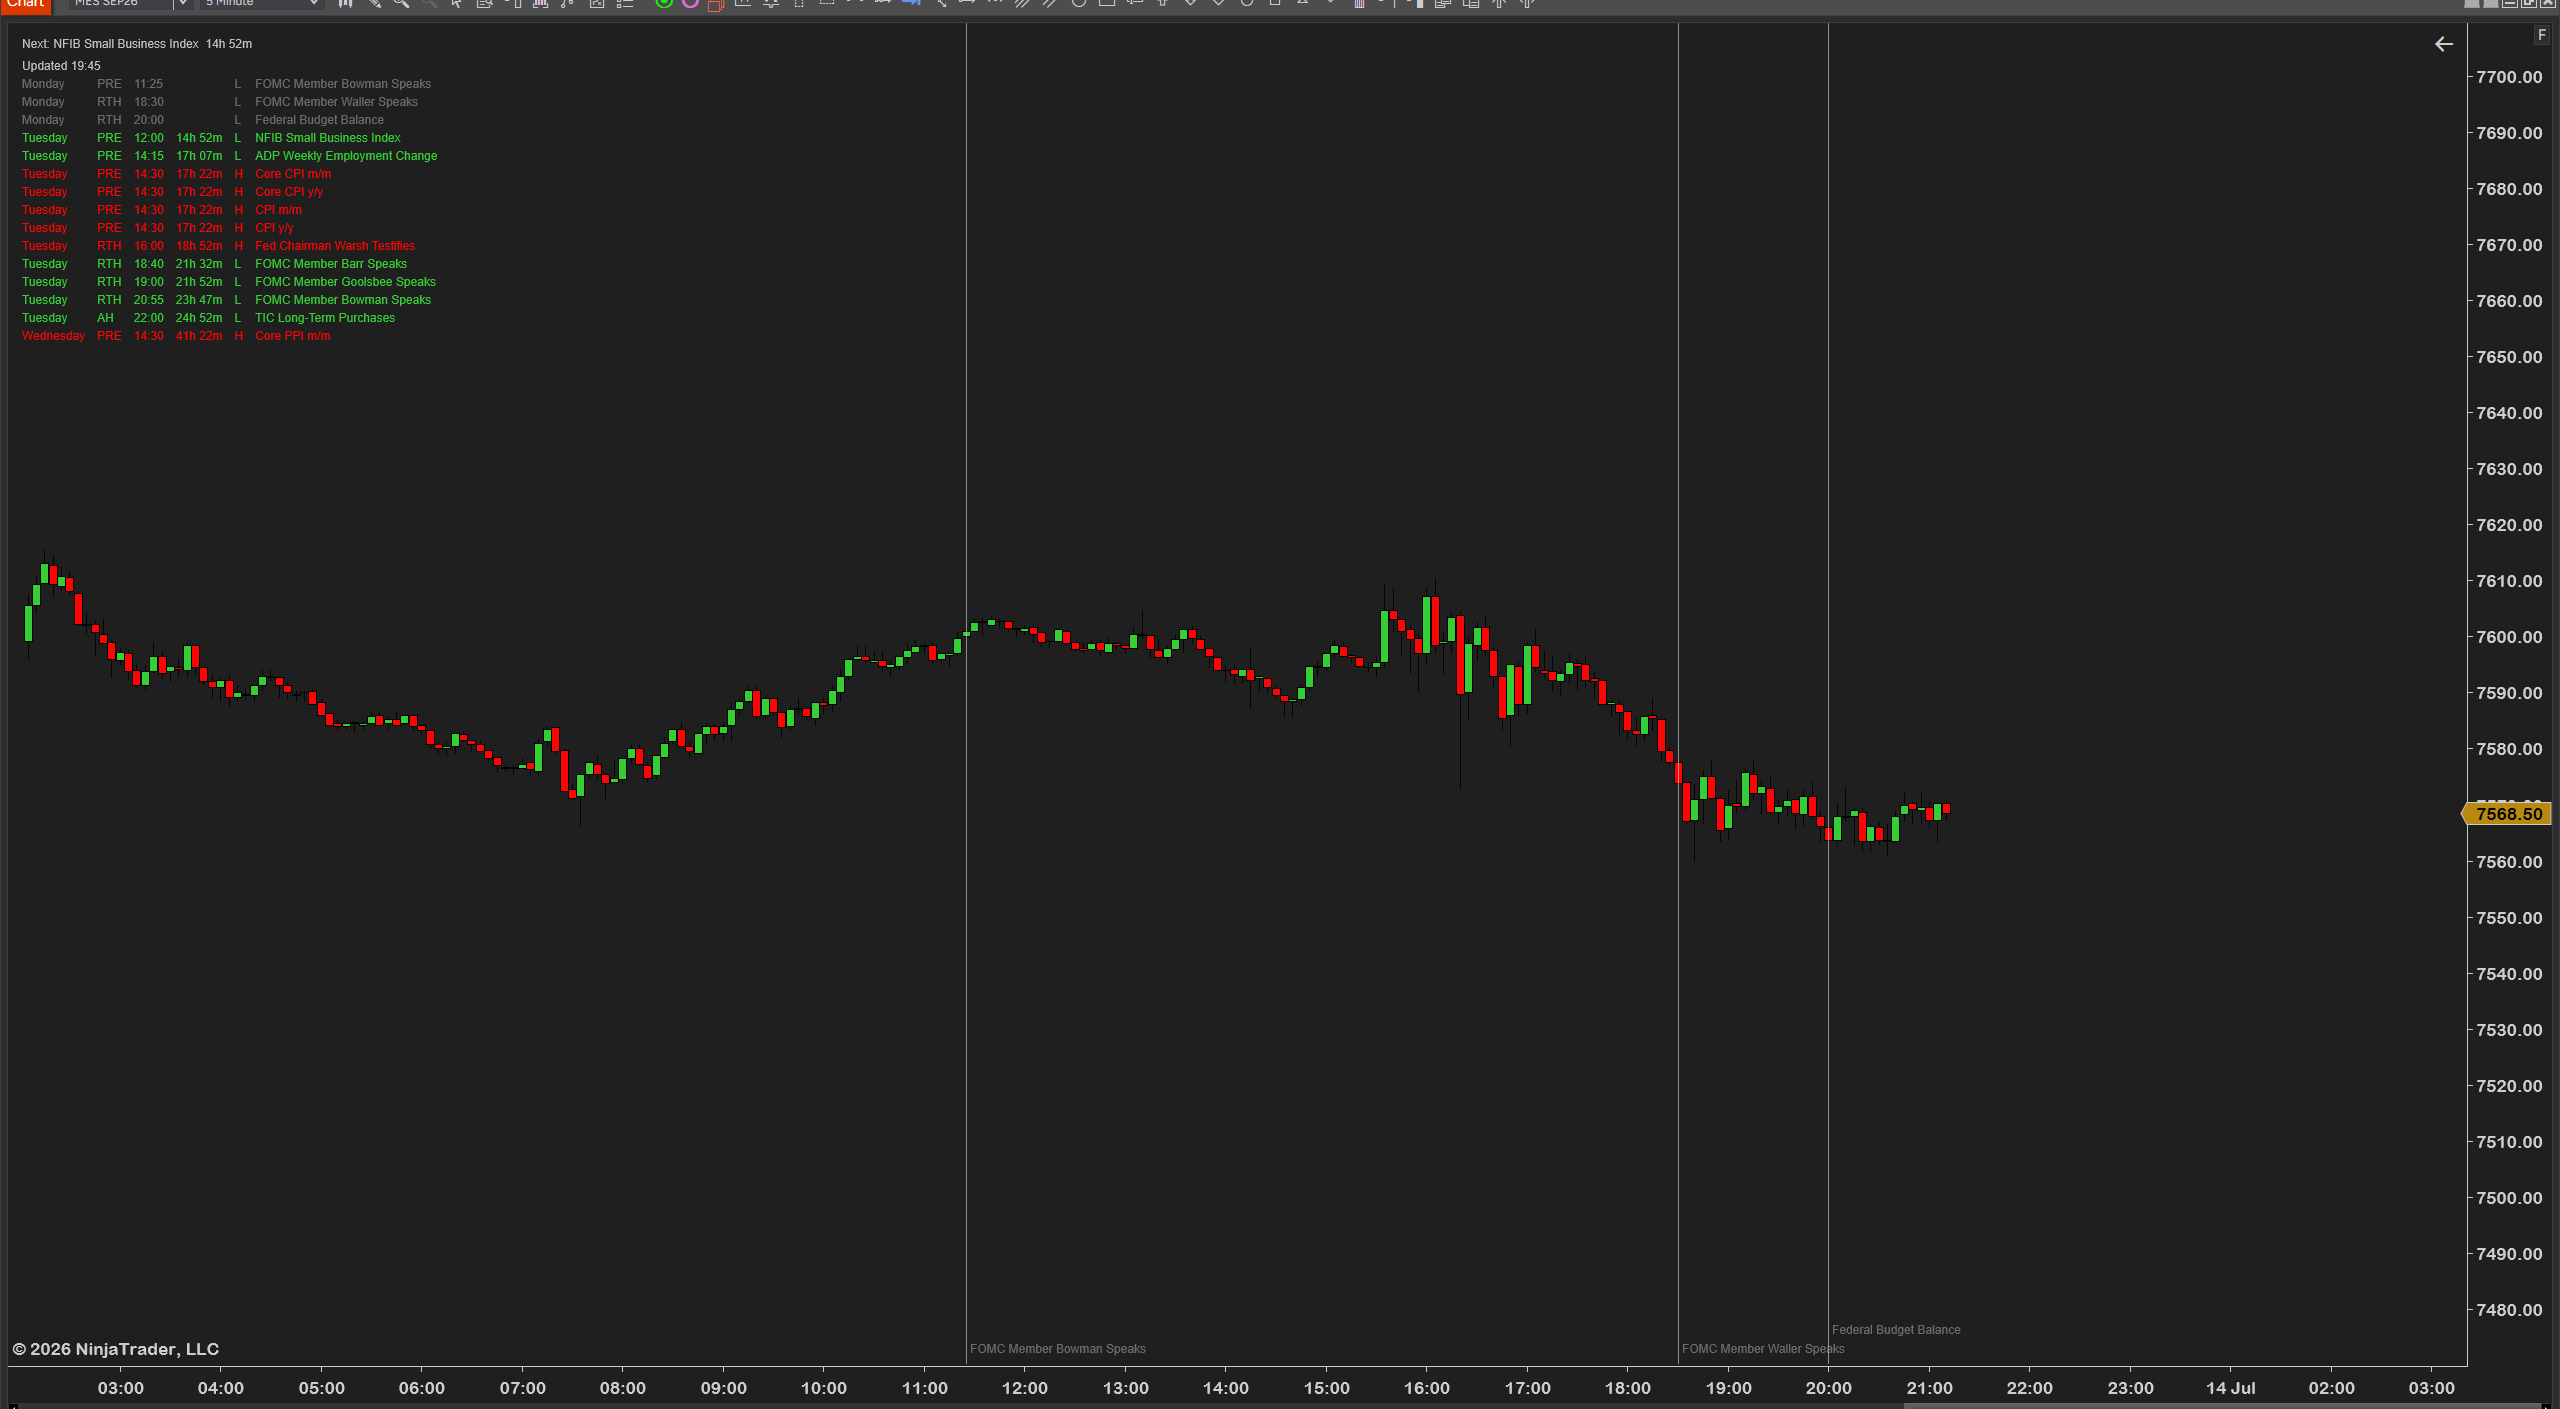The image size is (2560, 1409).
Task: Click the green circle toolbar icon
Action: (x=663, y=4)
